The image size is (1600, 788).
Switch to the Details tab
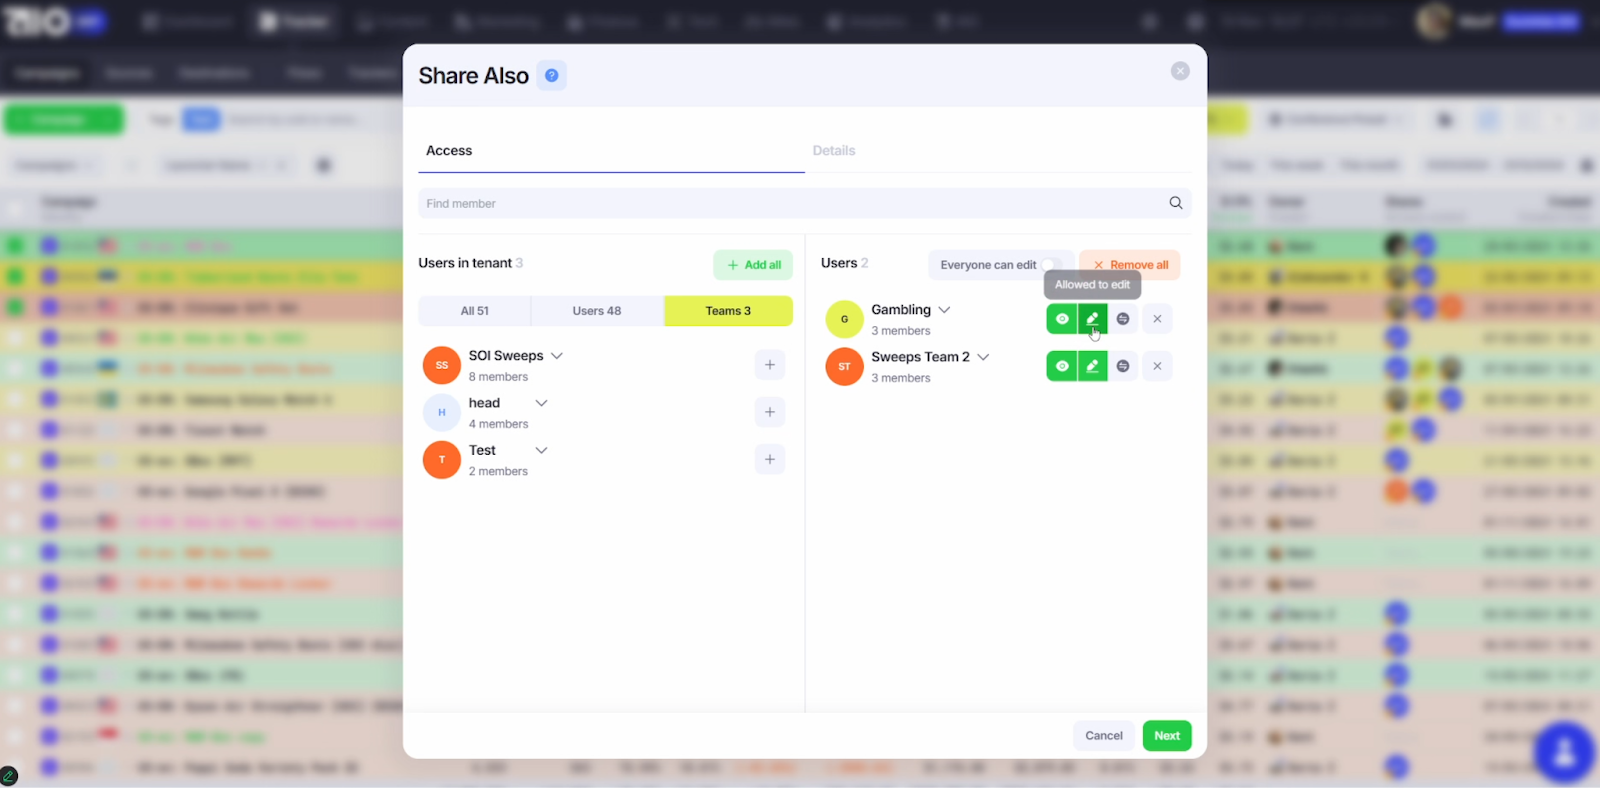[833, 151]
